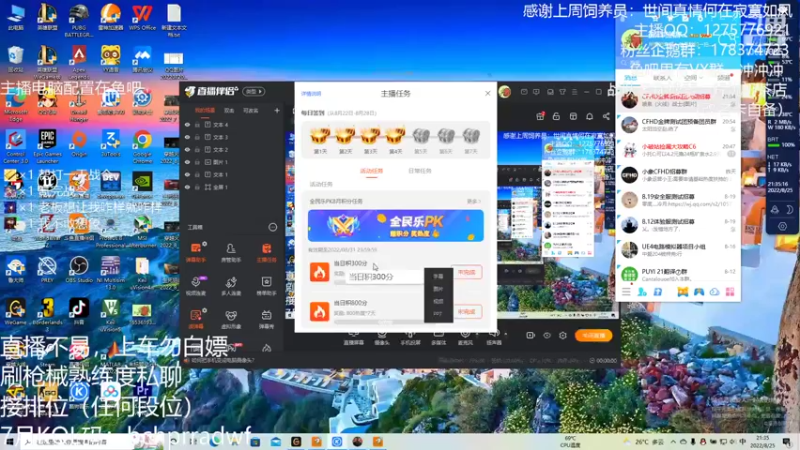Open the 8.19安全服测试招募 chat in QQ

click(678, 200)
